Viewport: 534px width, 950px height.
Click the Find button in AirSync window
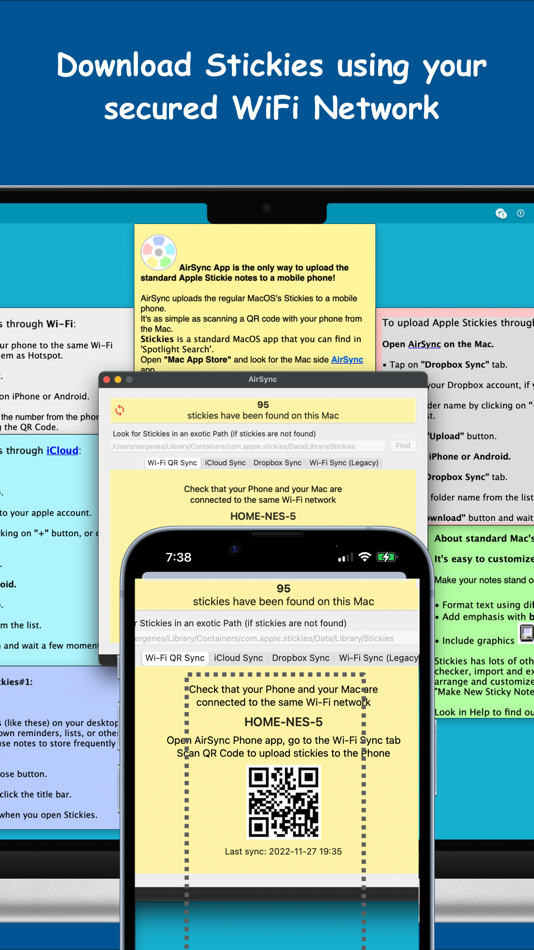402,446
